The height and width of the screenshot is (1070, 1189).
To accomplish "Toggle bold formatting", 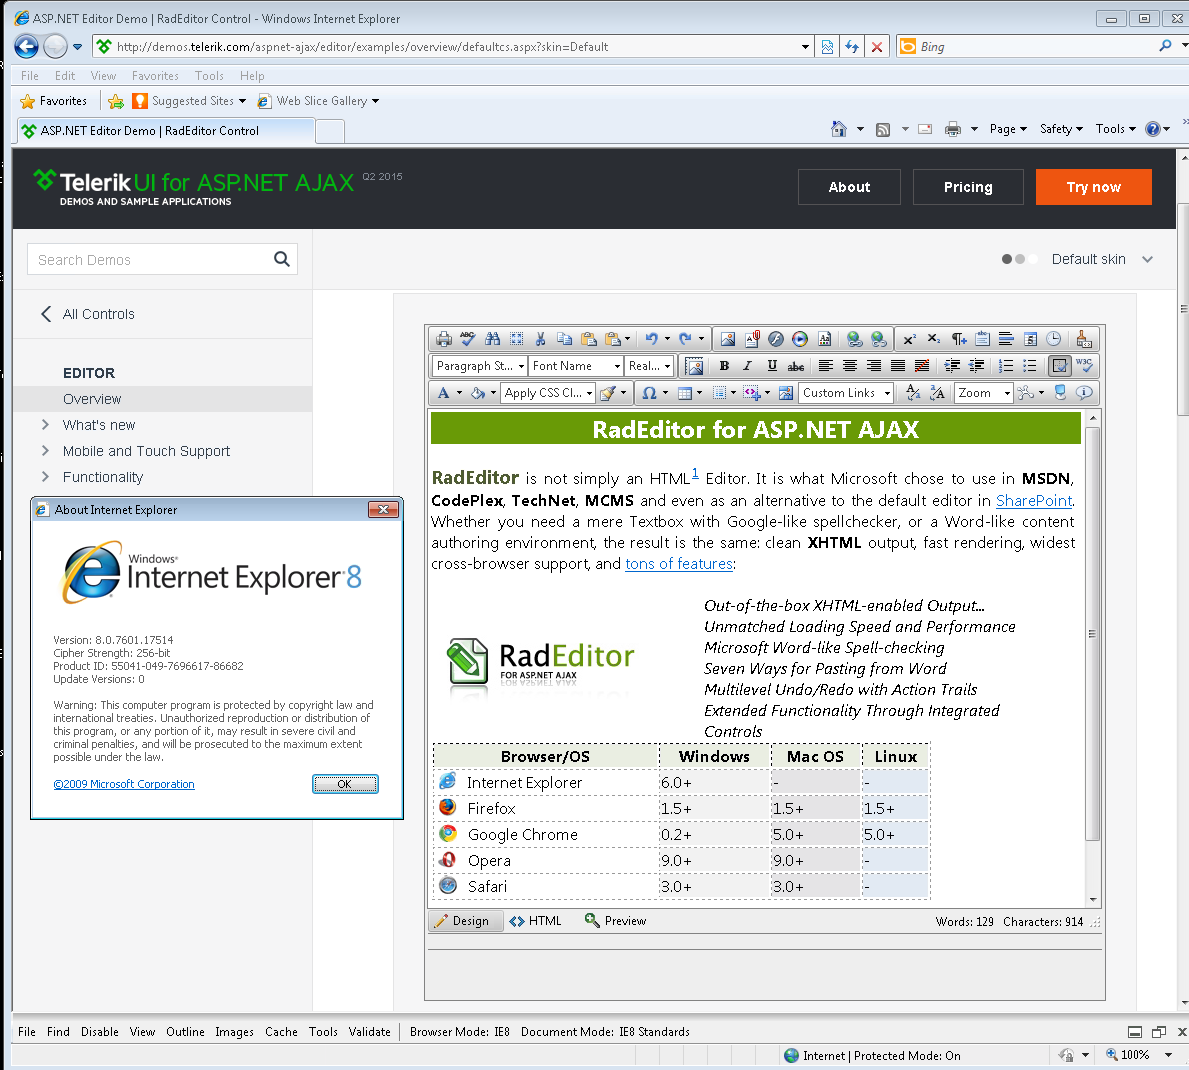I will [x=724, y=366].
